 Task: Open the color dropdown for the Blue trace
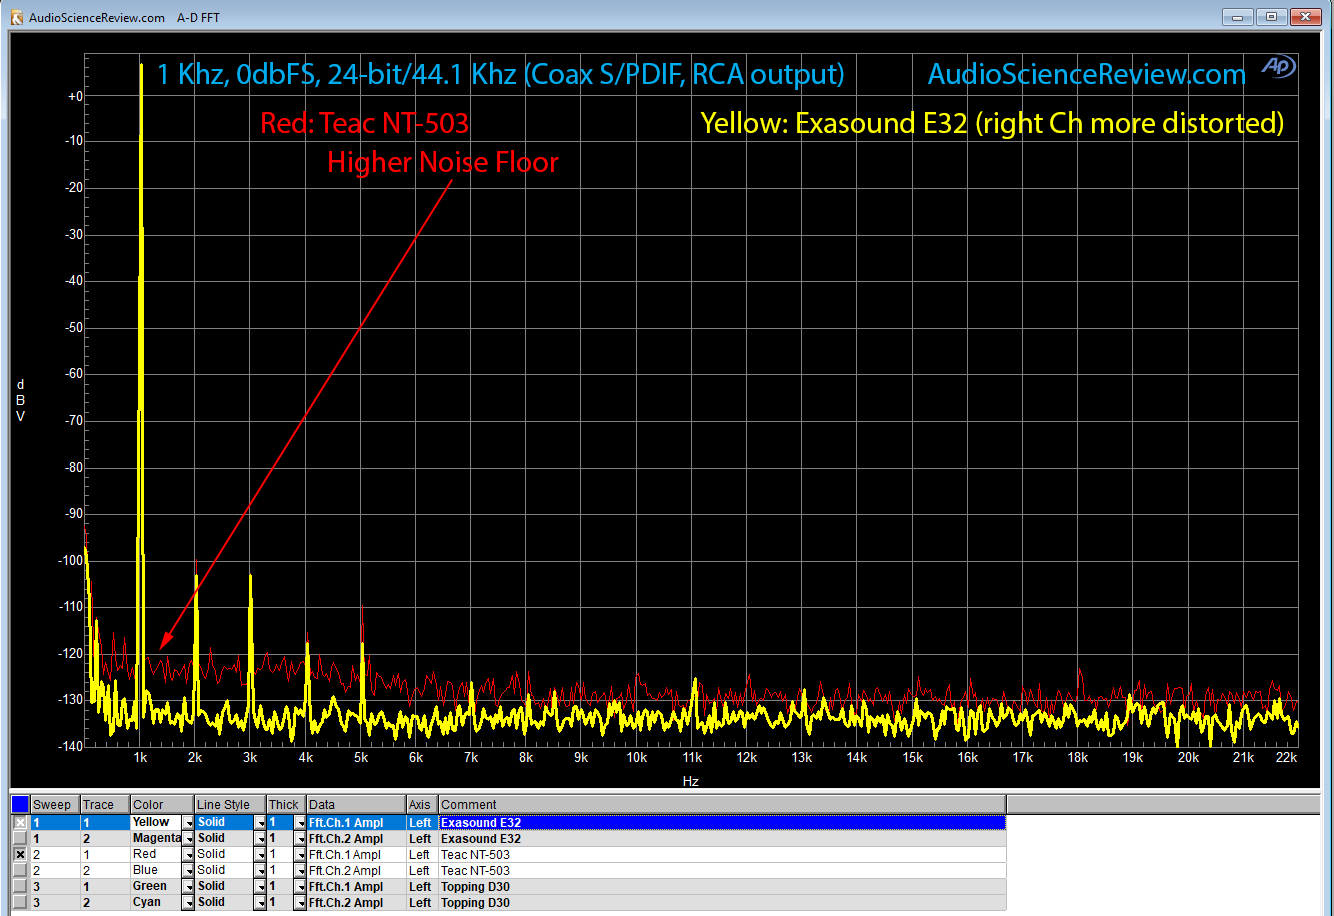pos(187,870)
